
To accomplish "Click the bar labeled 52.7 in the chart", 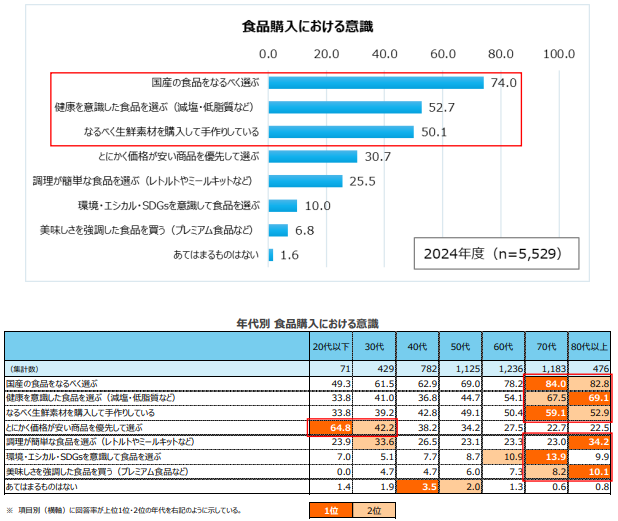I will tap(344, 107).
